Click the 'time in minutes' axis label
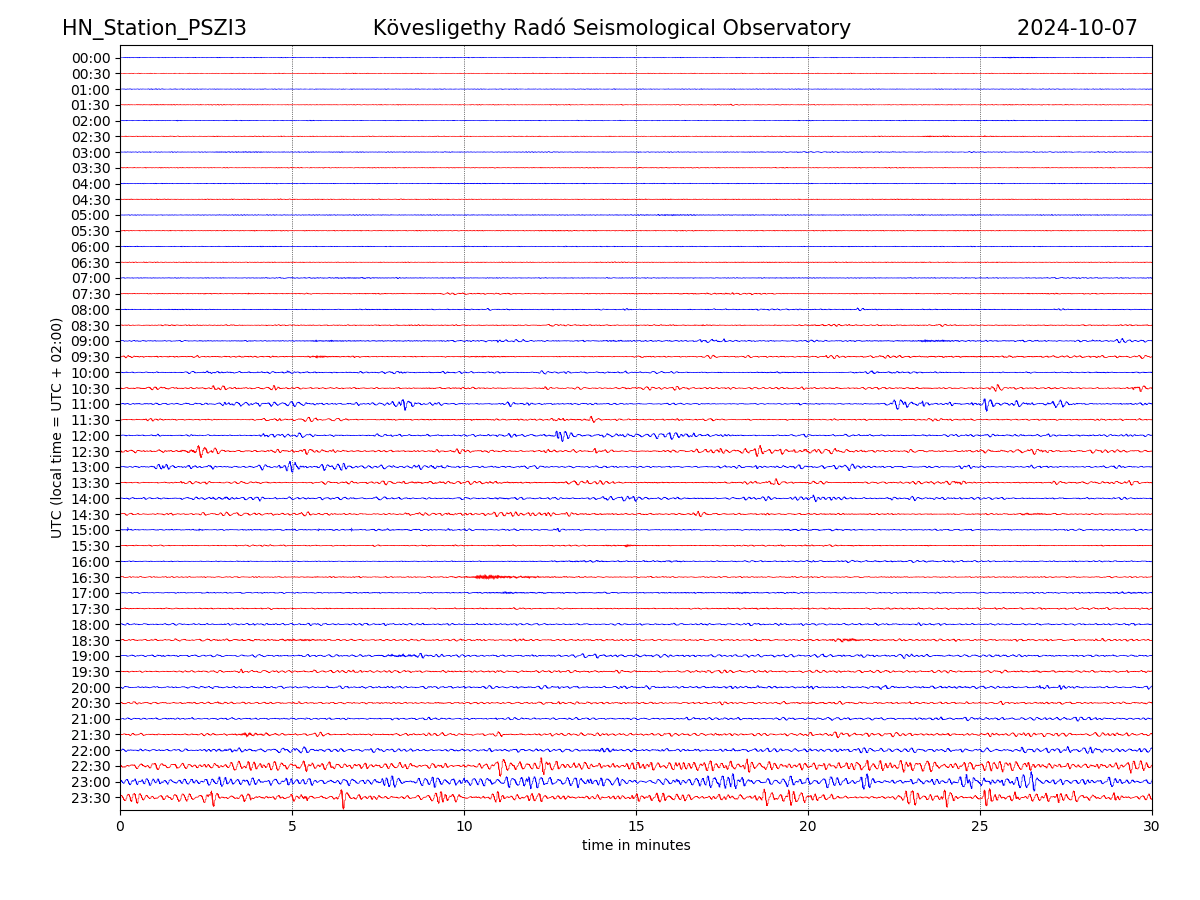 (x=636, y=846)
